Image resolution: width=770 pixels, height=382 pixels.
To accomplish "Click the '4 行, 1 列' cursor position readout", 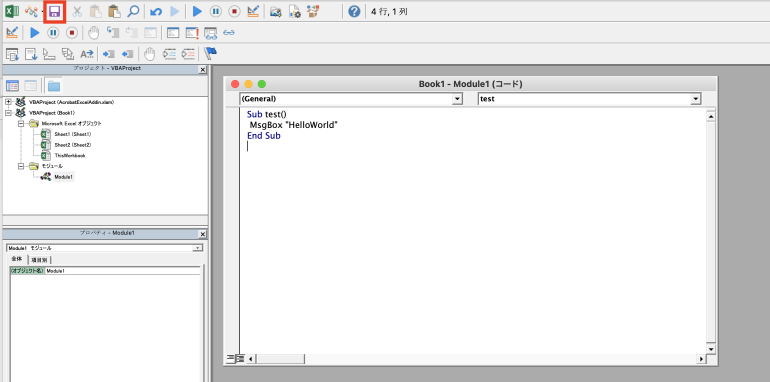I will tap(389, 12).
